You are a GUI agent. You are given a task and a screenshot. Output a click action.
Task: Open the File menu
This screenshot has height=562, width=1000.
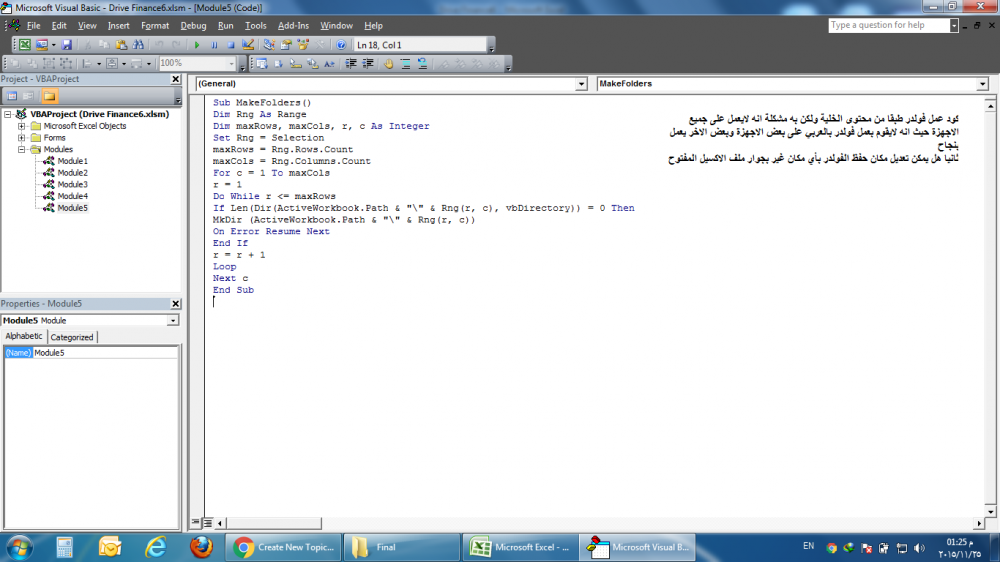click(33, 26)
